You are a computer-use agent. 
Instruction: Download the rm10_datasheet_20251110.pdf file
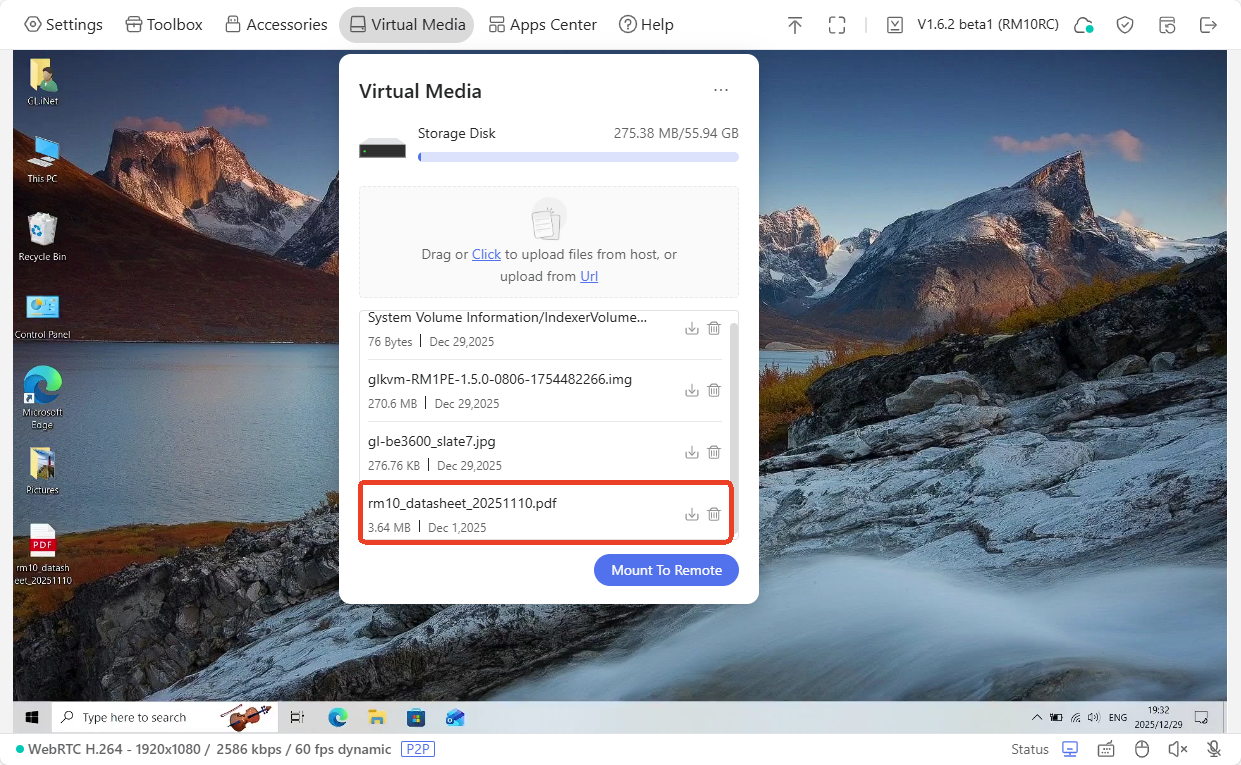pyautogui.click(x=691, y=514)
